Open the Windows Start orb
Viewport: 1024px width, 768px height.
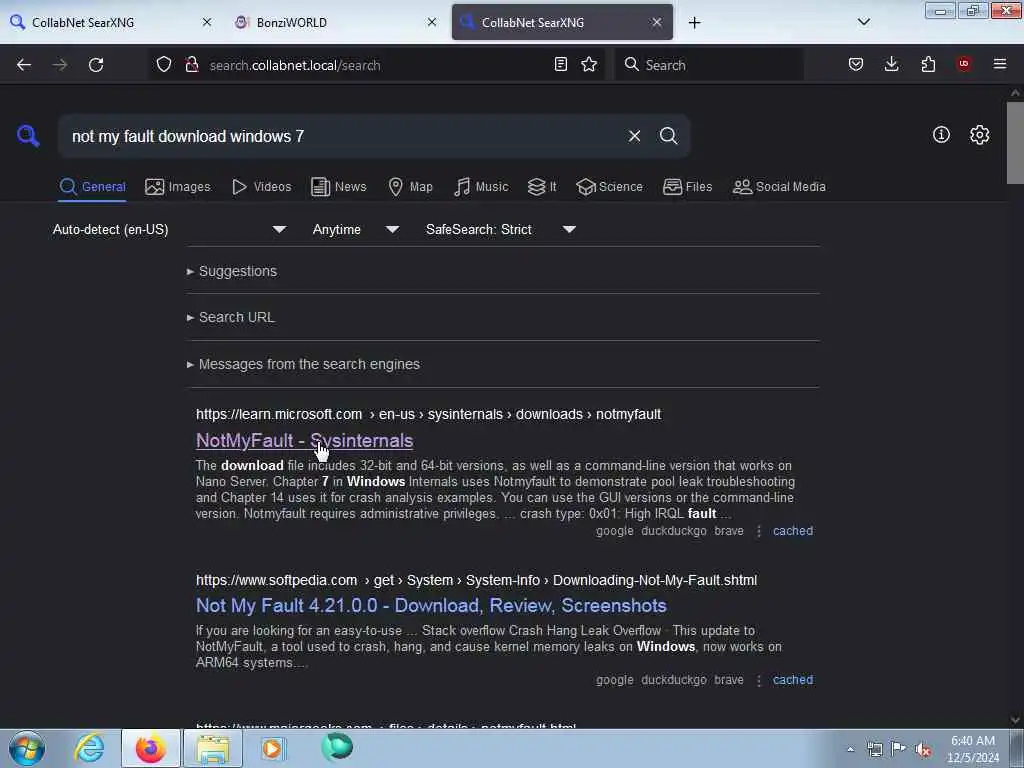pos(27,748)
